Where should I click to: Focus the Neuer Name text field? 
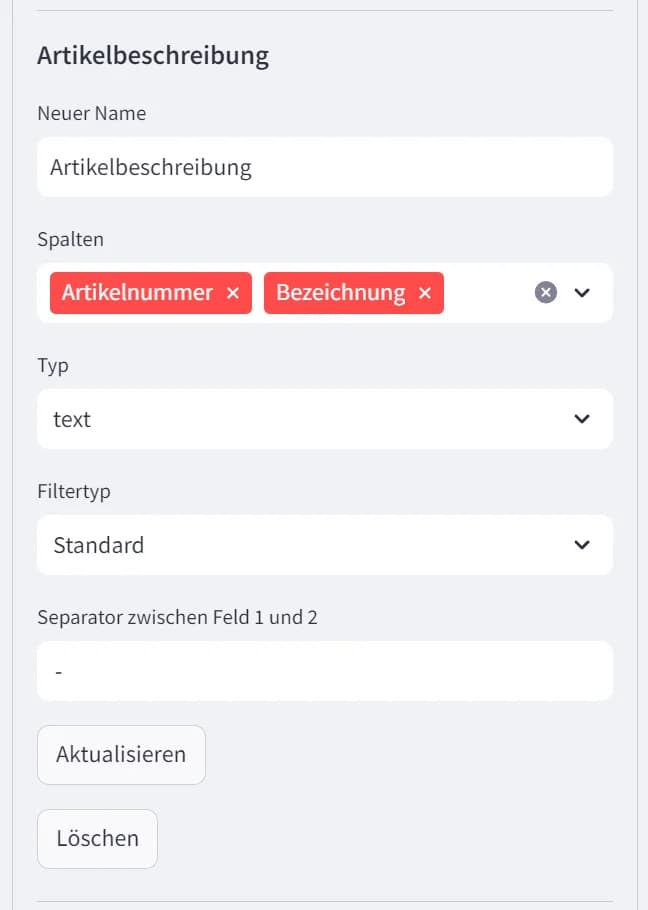pyautogui.click(x=324, y=167)
